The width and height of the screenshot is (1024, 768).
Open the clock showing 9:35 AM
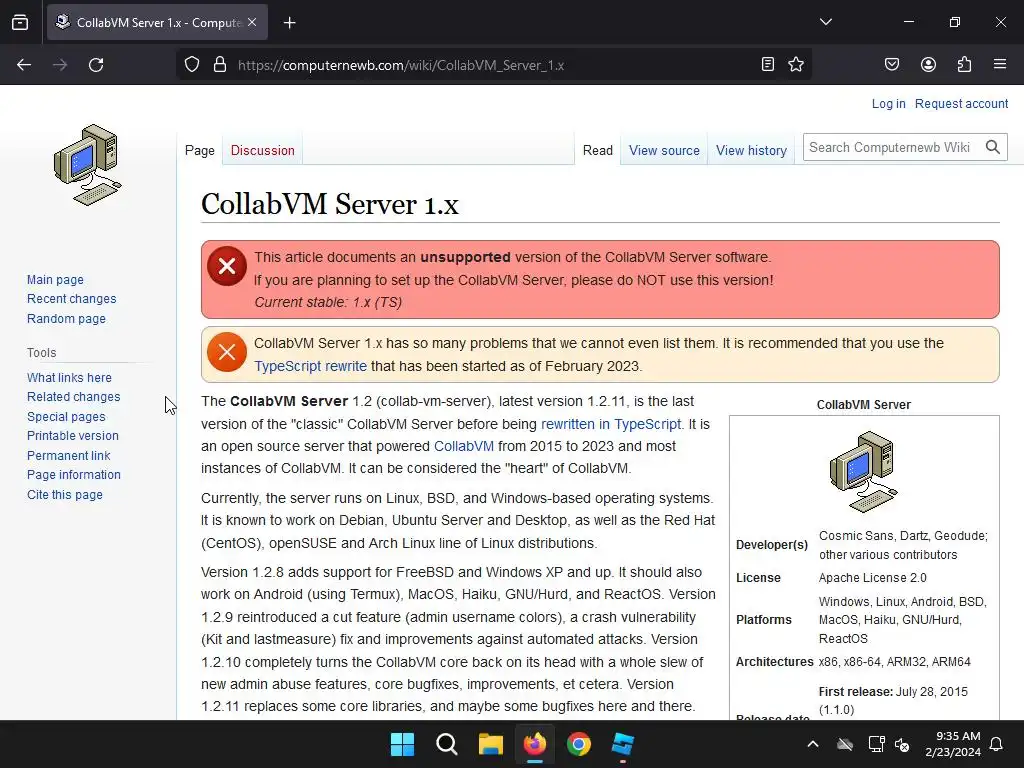(x=953, y=744)
